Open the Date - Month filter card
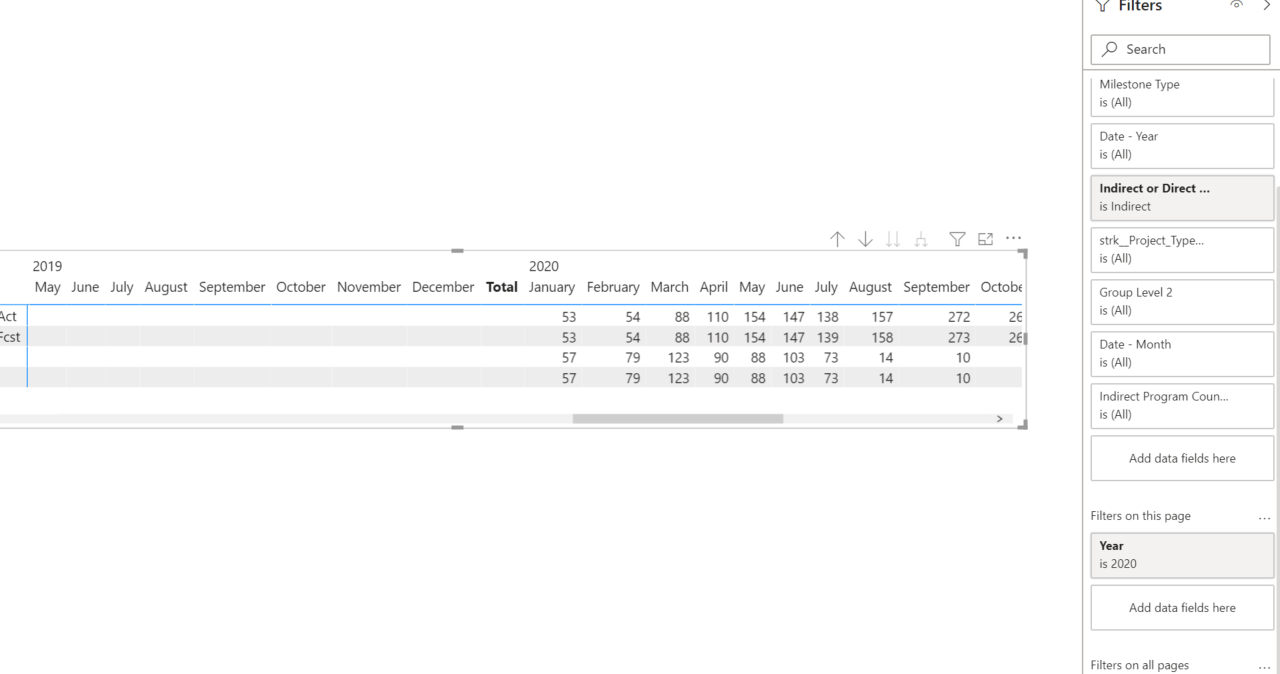This screenshot has width=1280, height=674. (1182, 353)
